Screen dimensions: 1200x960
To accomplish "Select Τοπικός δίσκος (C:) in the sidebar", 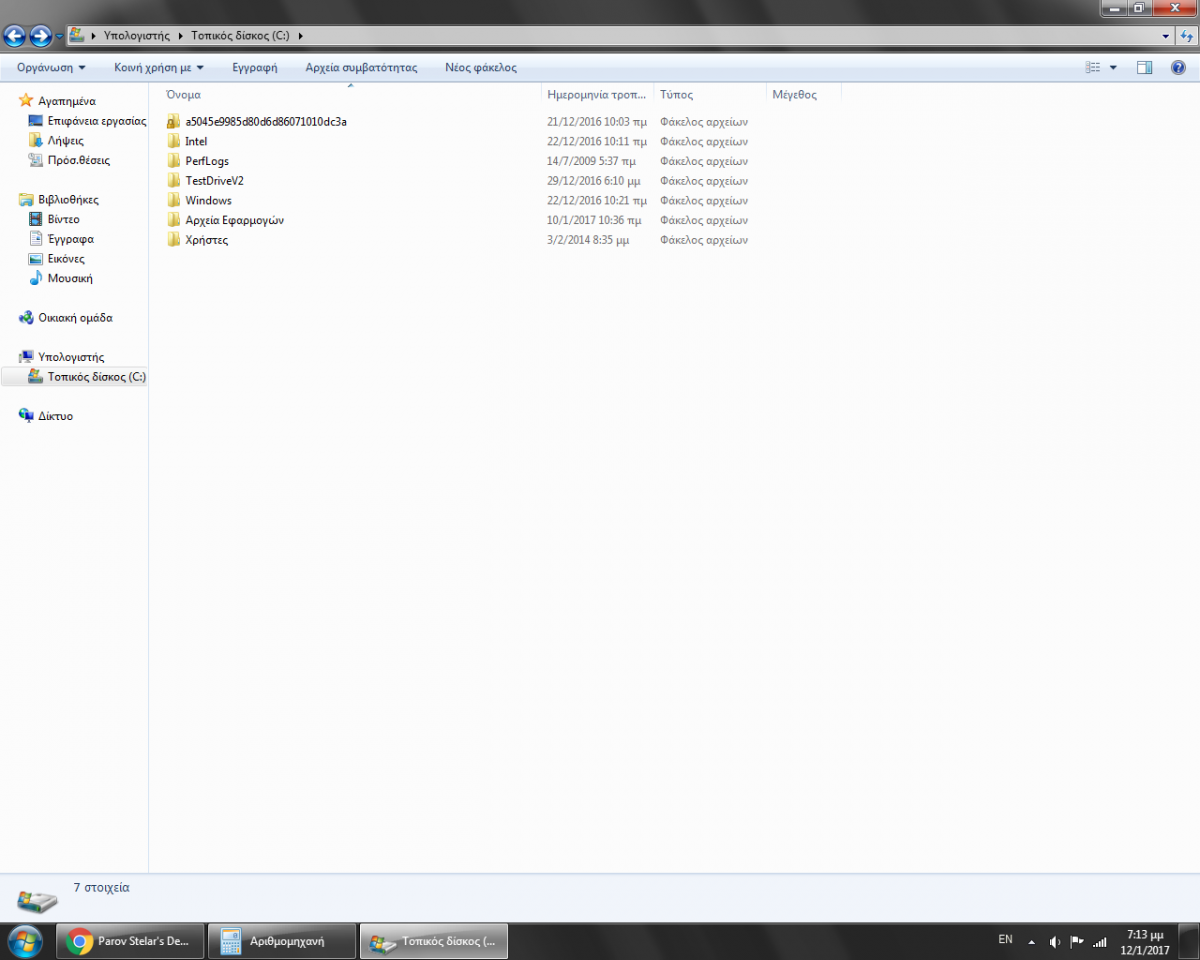I will click(x=96, y=377).
